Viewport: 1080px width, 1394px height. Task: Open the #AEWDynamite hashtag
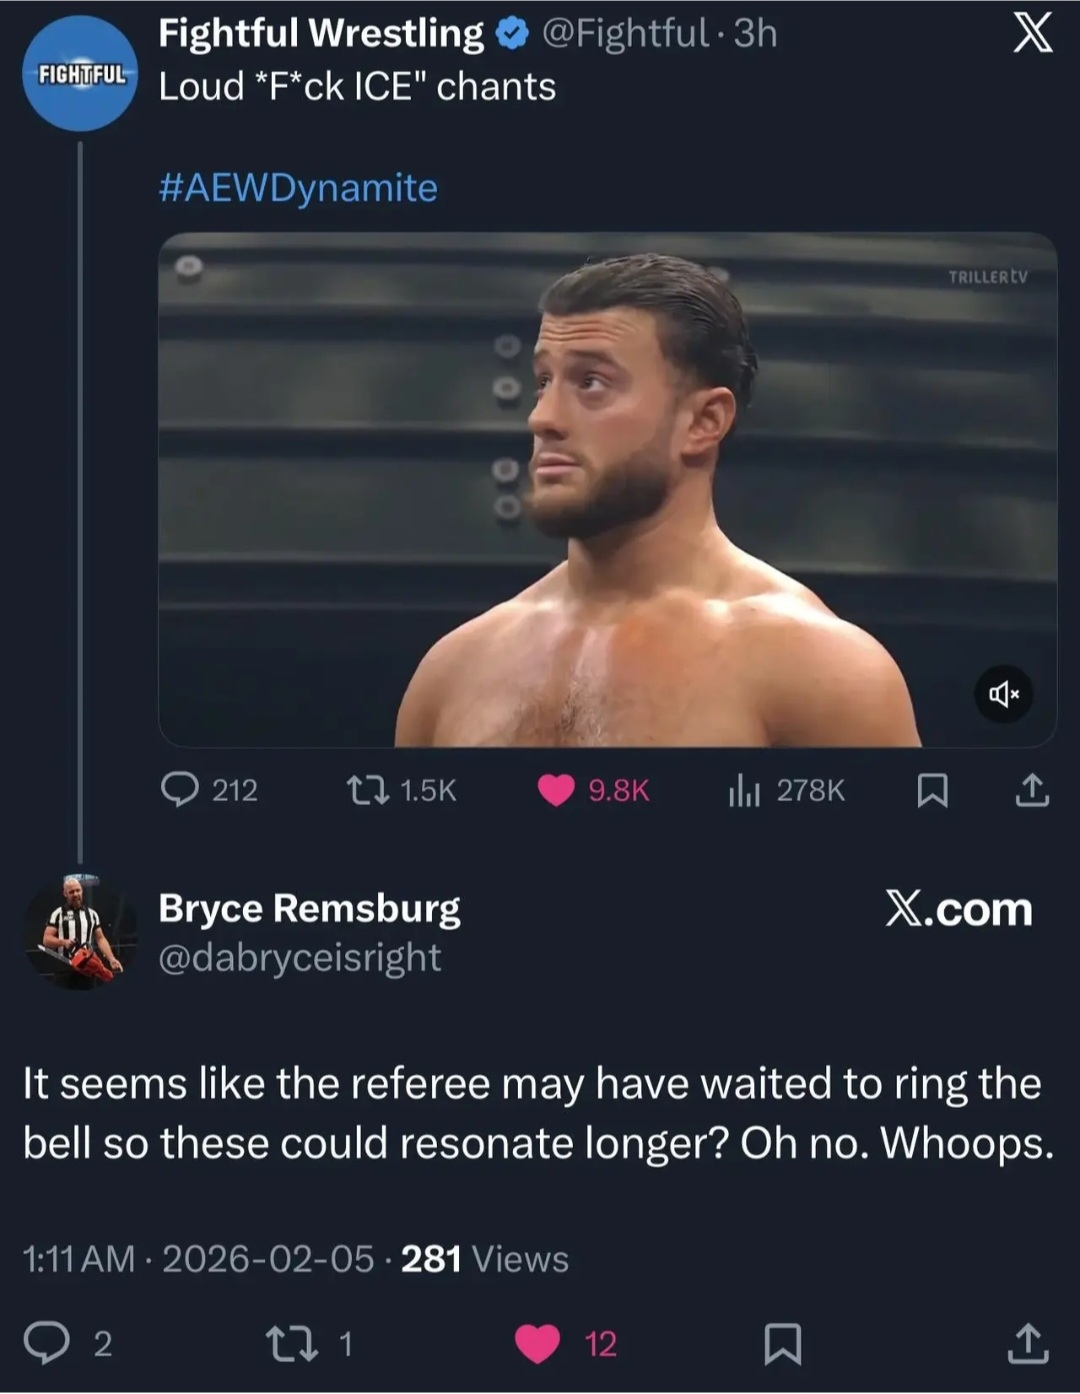[x=298, y=188]
